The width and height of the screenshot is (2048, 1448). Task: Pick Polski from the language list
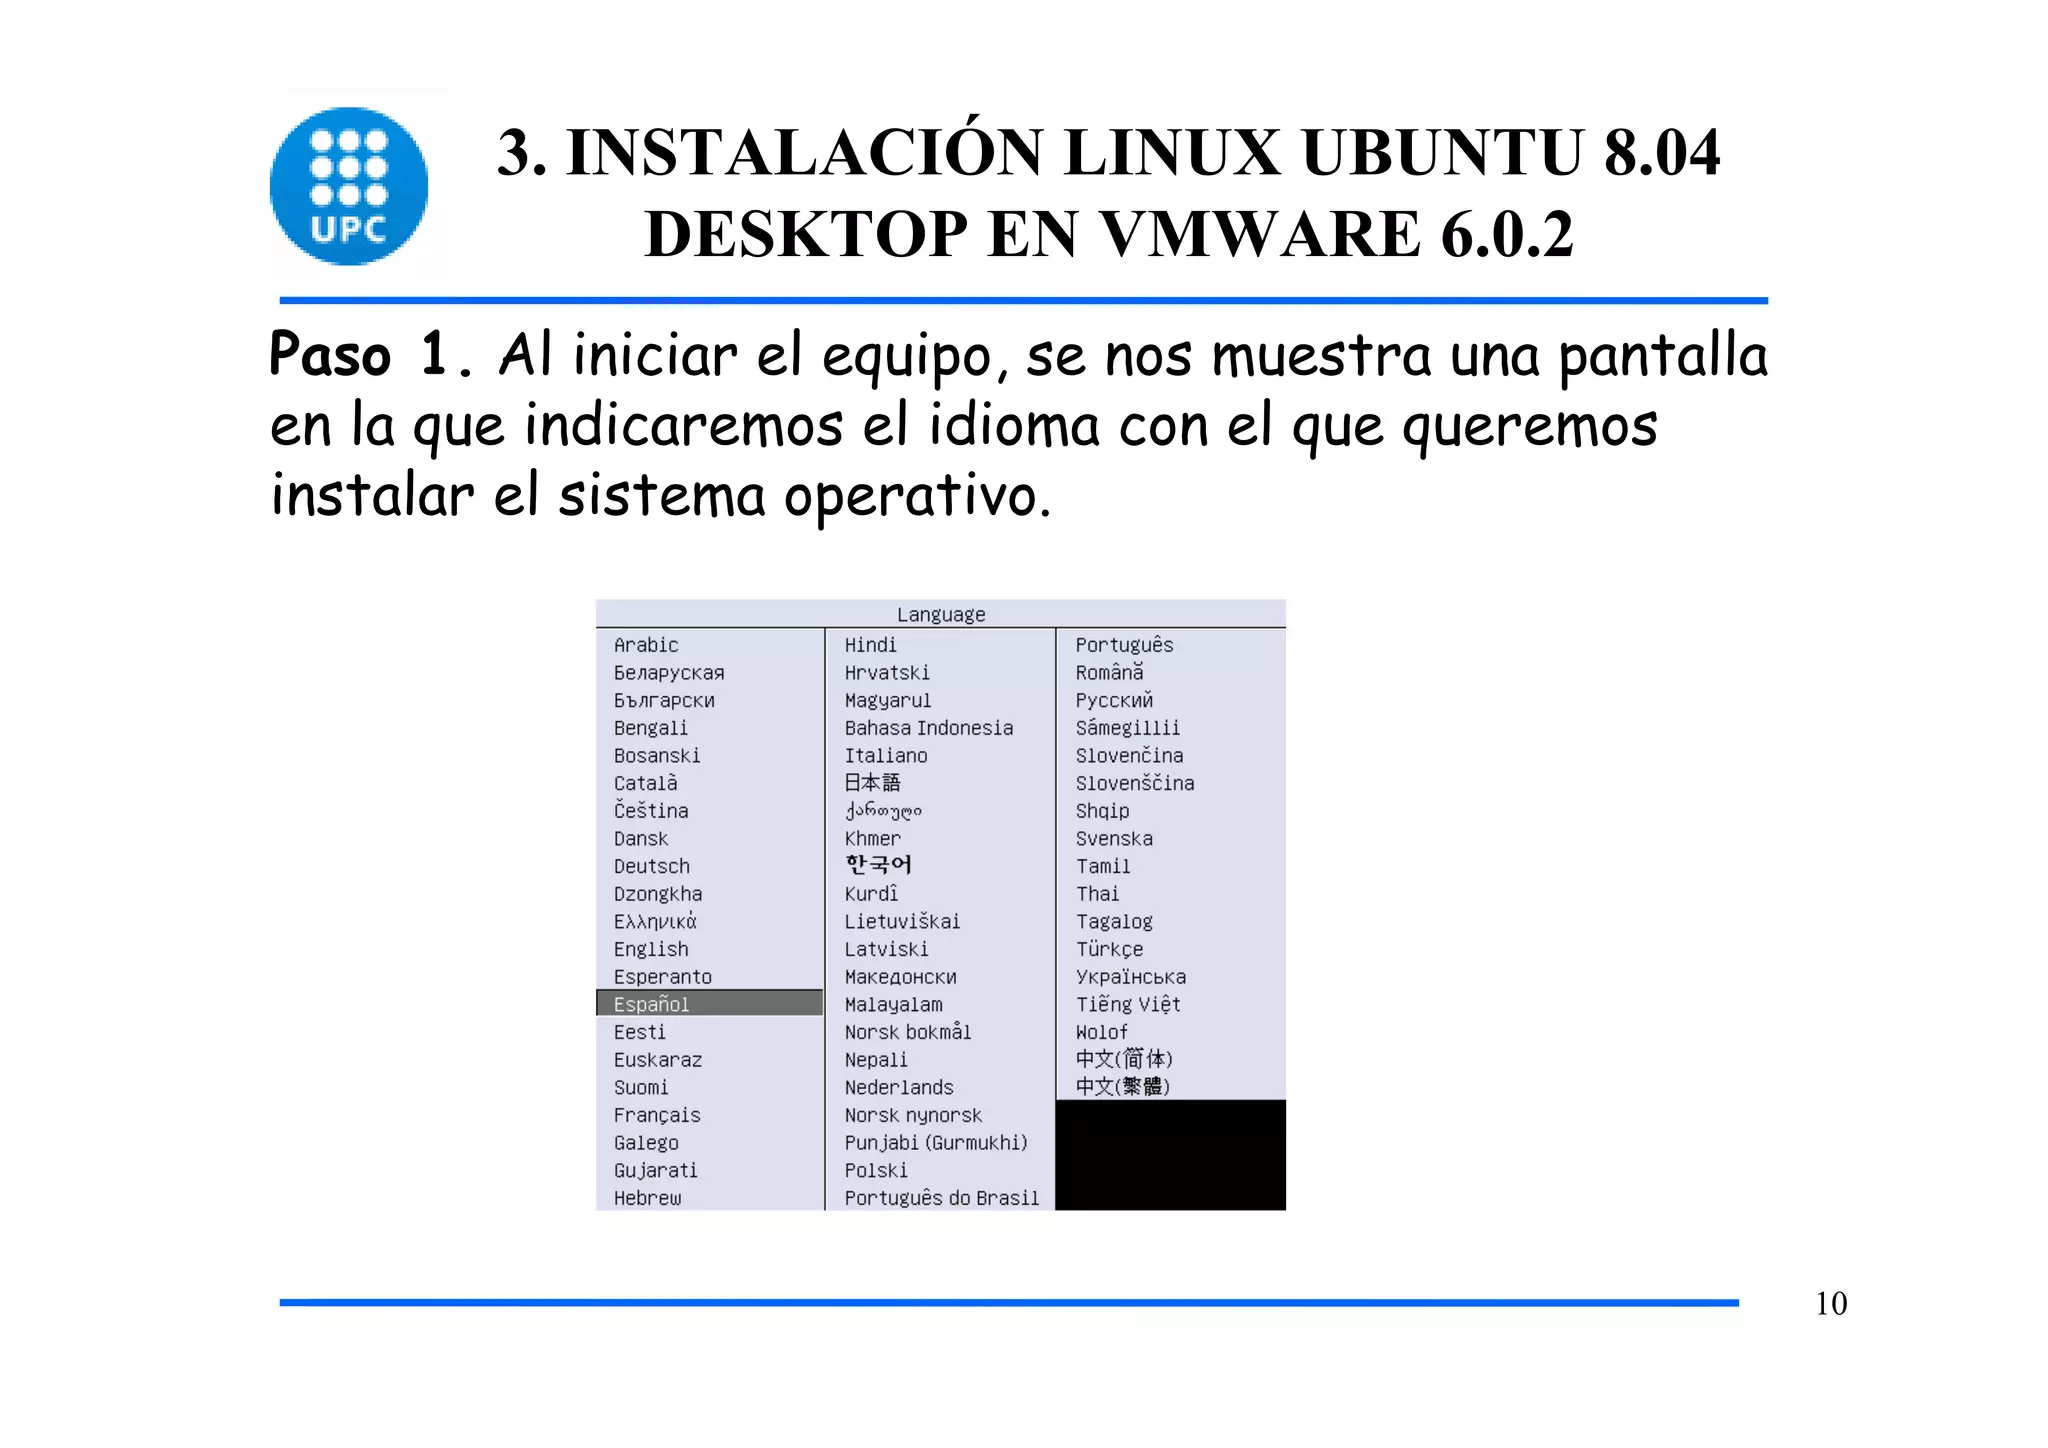click(x=876, y=1170)
